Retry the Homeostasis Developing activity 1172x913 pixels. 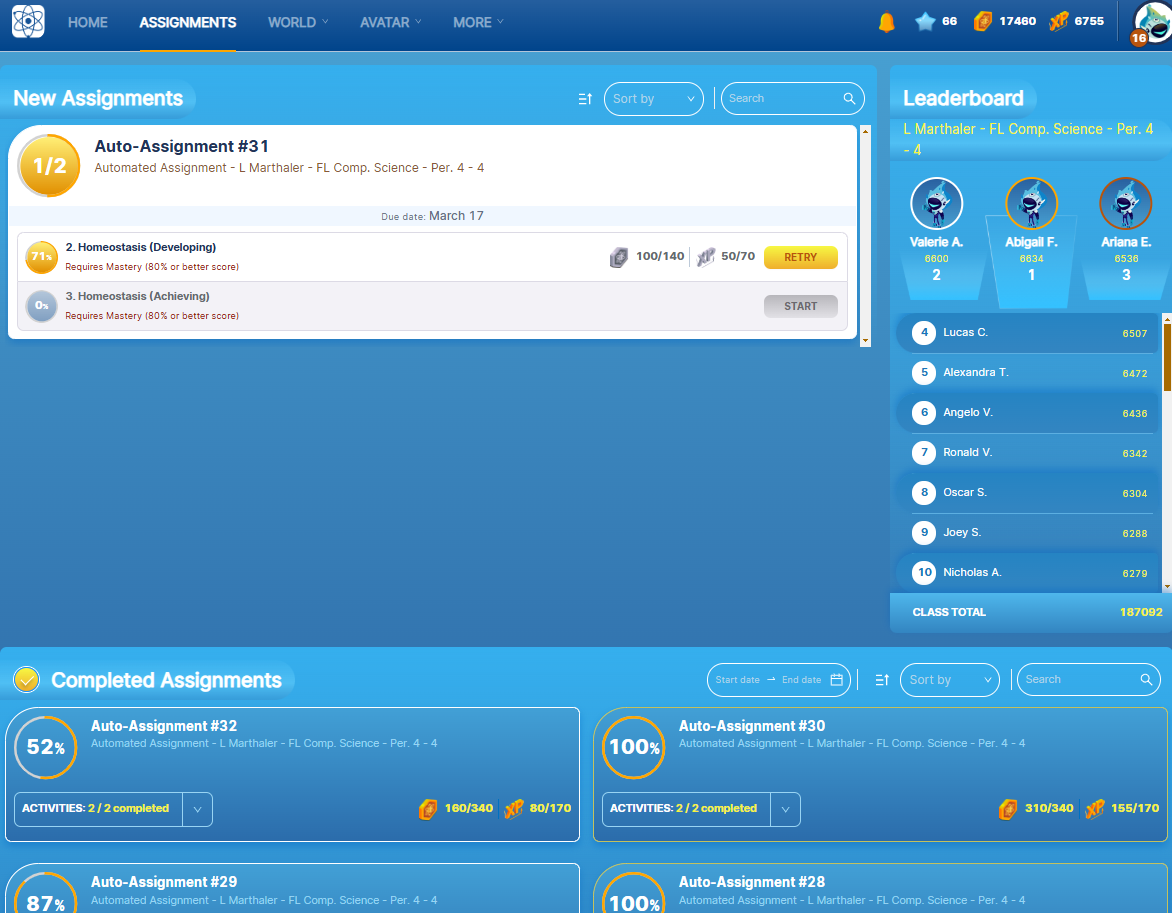pyautogui.click(x=800, y=257)
